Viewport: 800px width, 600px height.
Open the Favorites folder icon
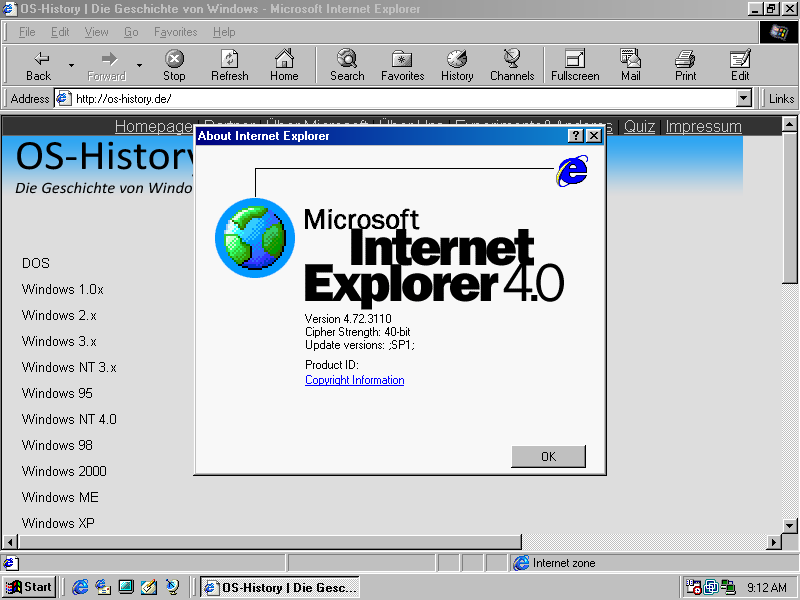[x=402, y=59]
